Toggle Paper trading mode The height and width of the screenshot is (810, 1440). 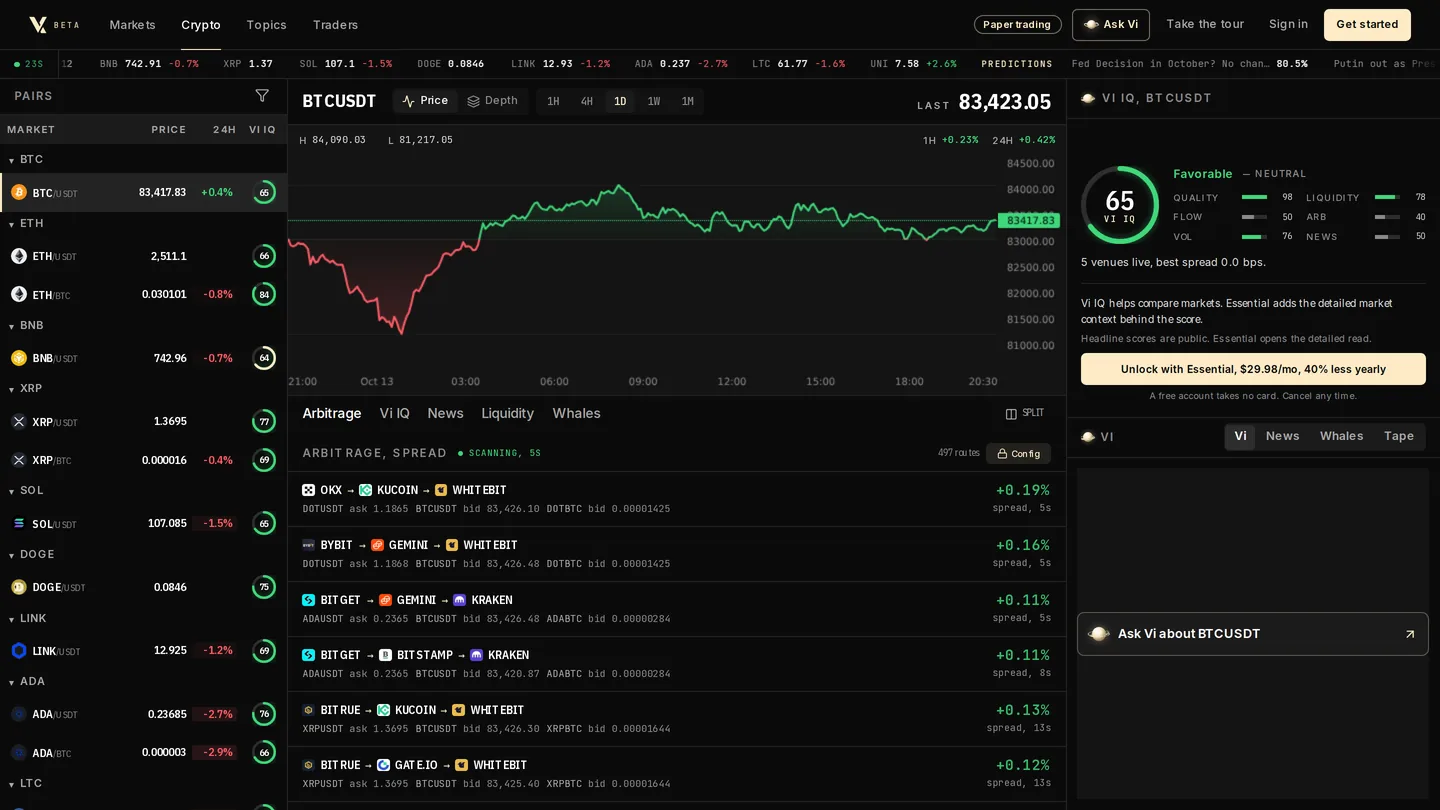point(1017,25)
